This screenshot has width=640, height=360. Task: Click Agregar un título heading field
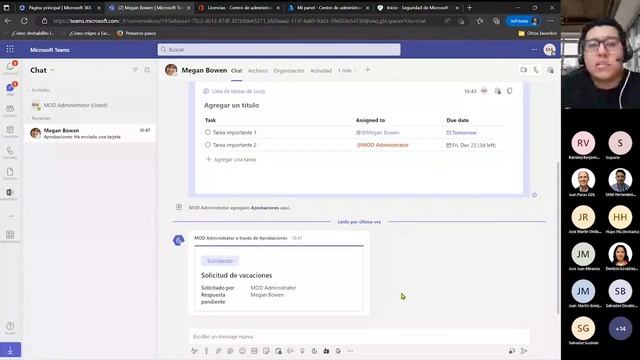[231, 105]
